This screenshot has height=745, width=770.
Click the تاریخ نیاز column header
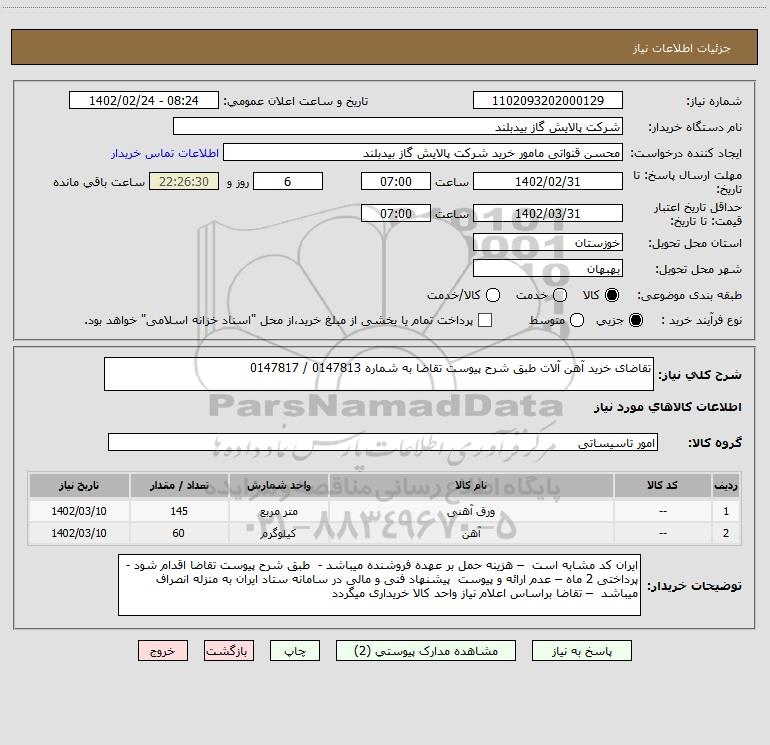pos(79,486)
